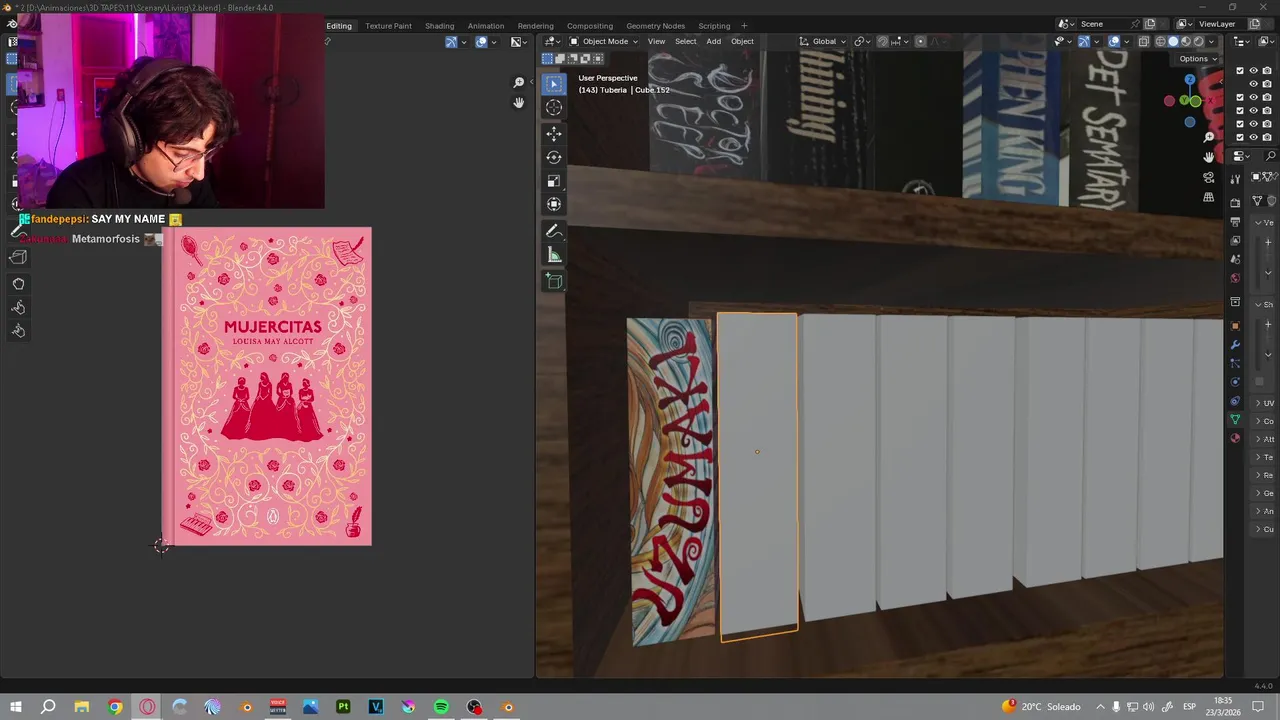This screenshot has width=1280, height=720.
Task: Open the View menu in viewport
Action: click(x=656, y=41)
